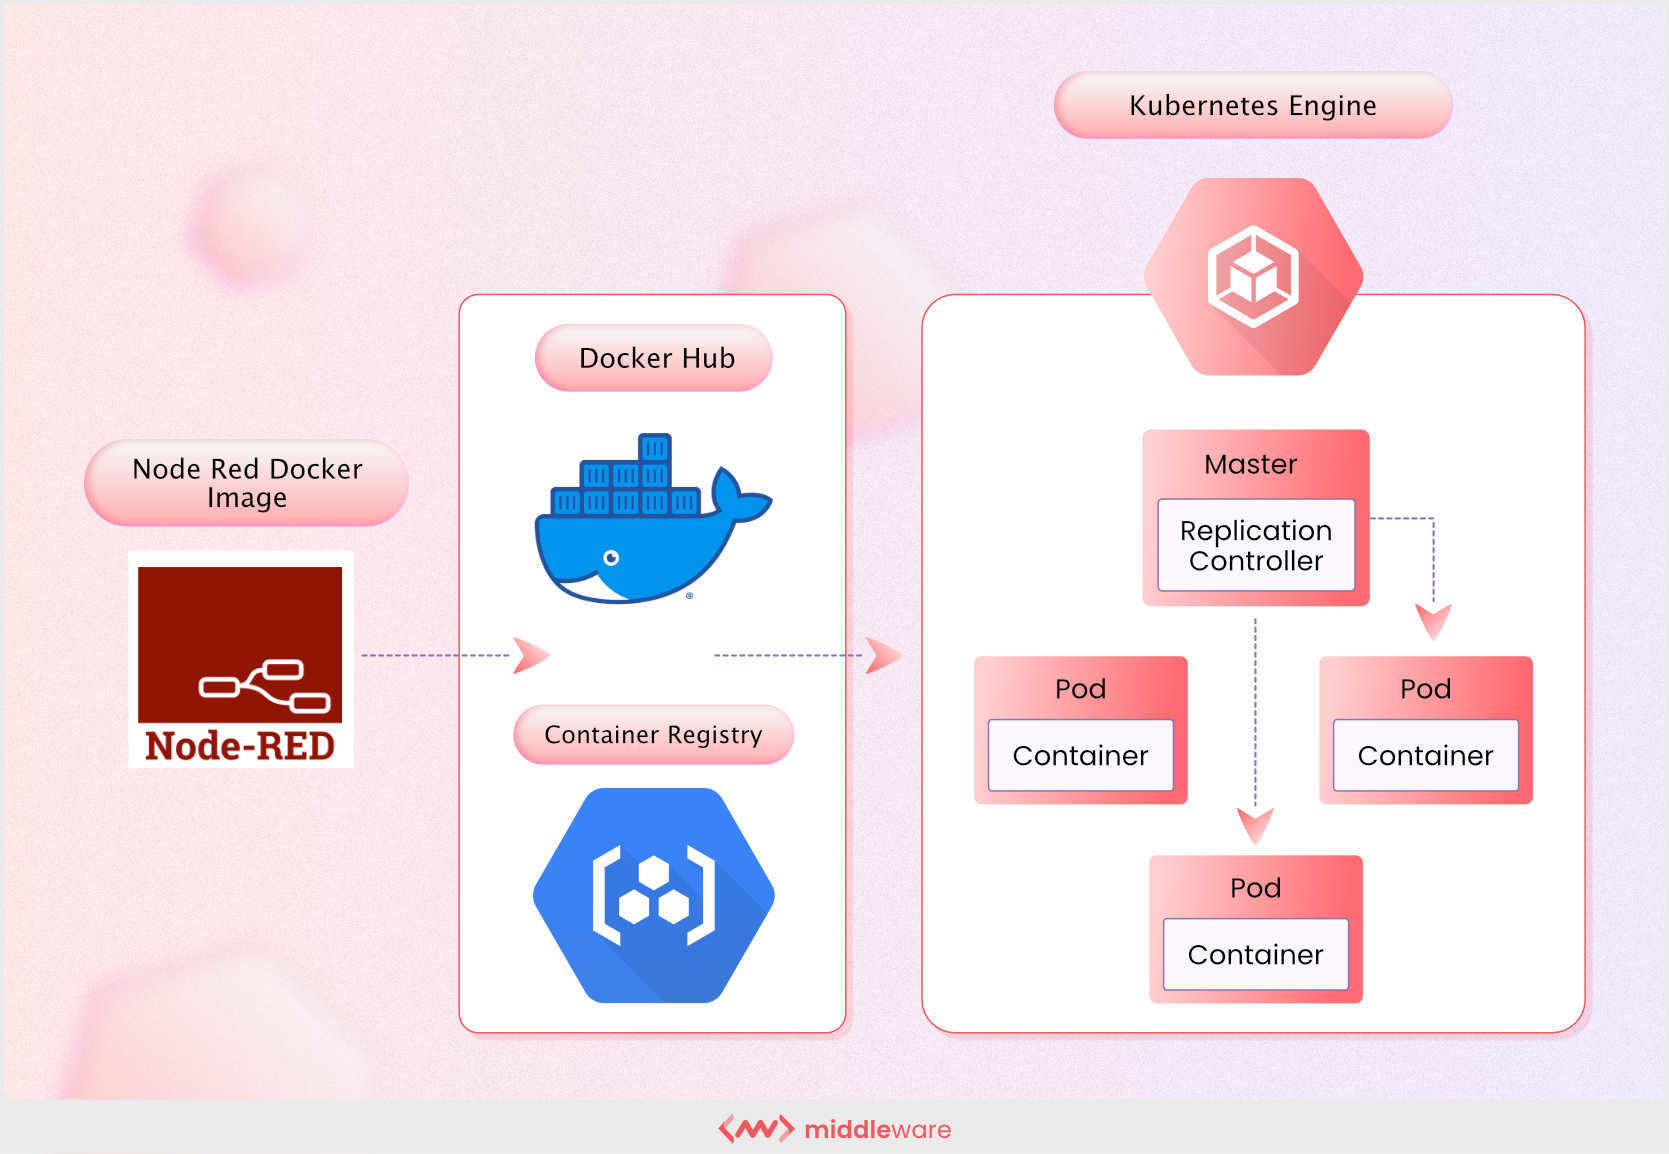Image resolution: width=1669 pixels, height=1154 pixels.
Task: Click the middleware logo at the bottom
Action: [835, 1128]
